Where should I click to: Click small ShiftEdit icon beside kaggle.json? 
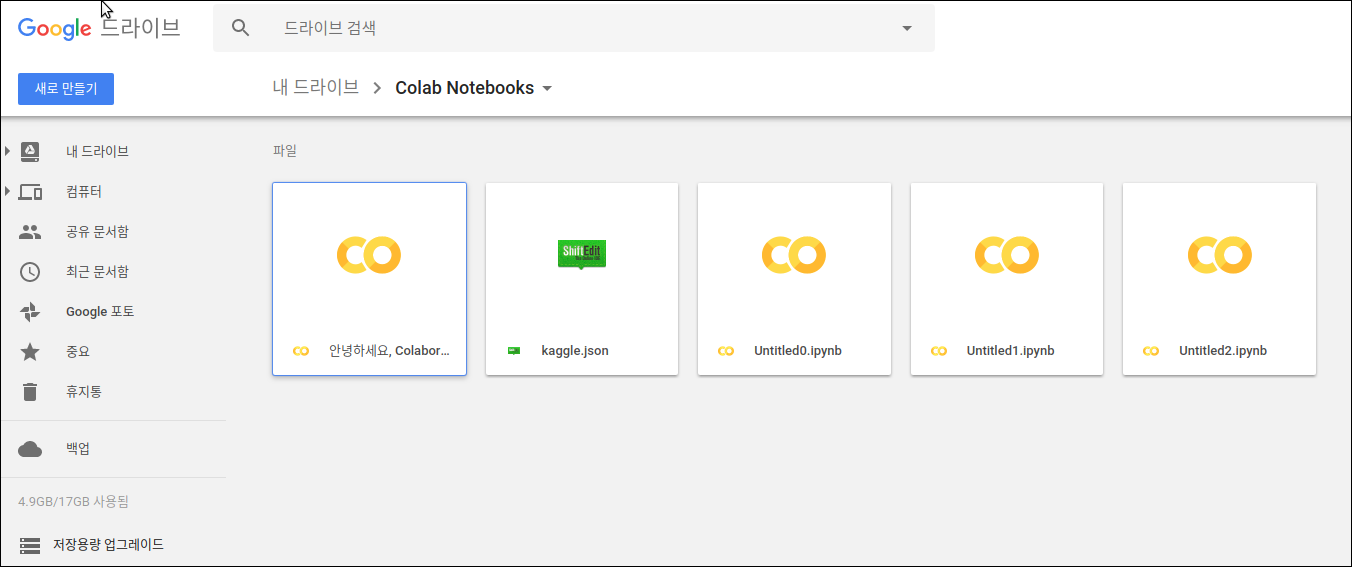514,351
